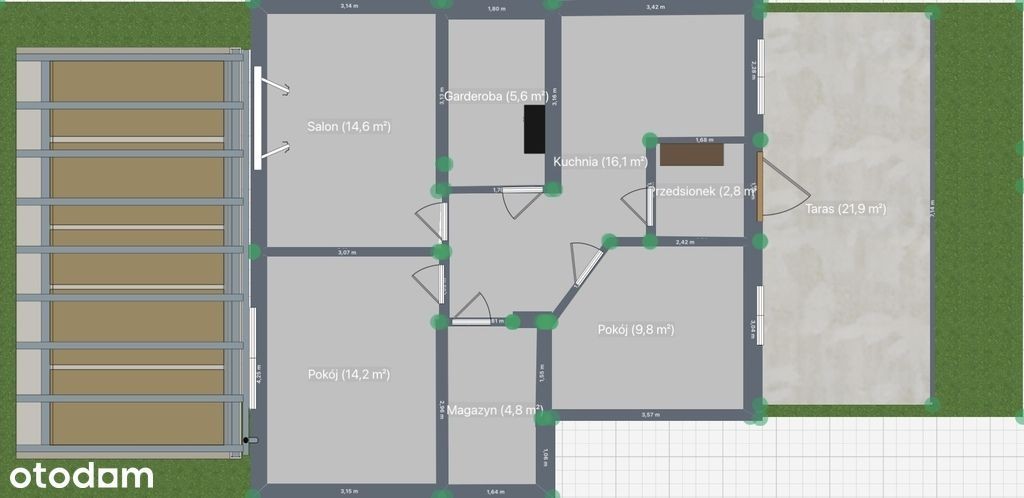
Task: Click the Kuchnia (16,1 m²) room label
Action: [x=600, y=161]
